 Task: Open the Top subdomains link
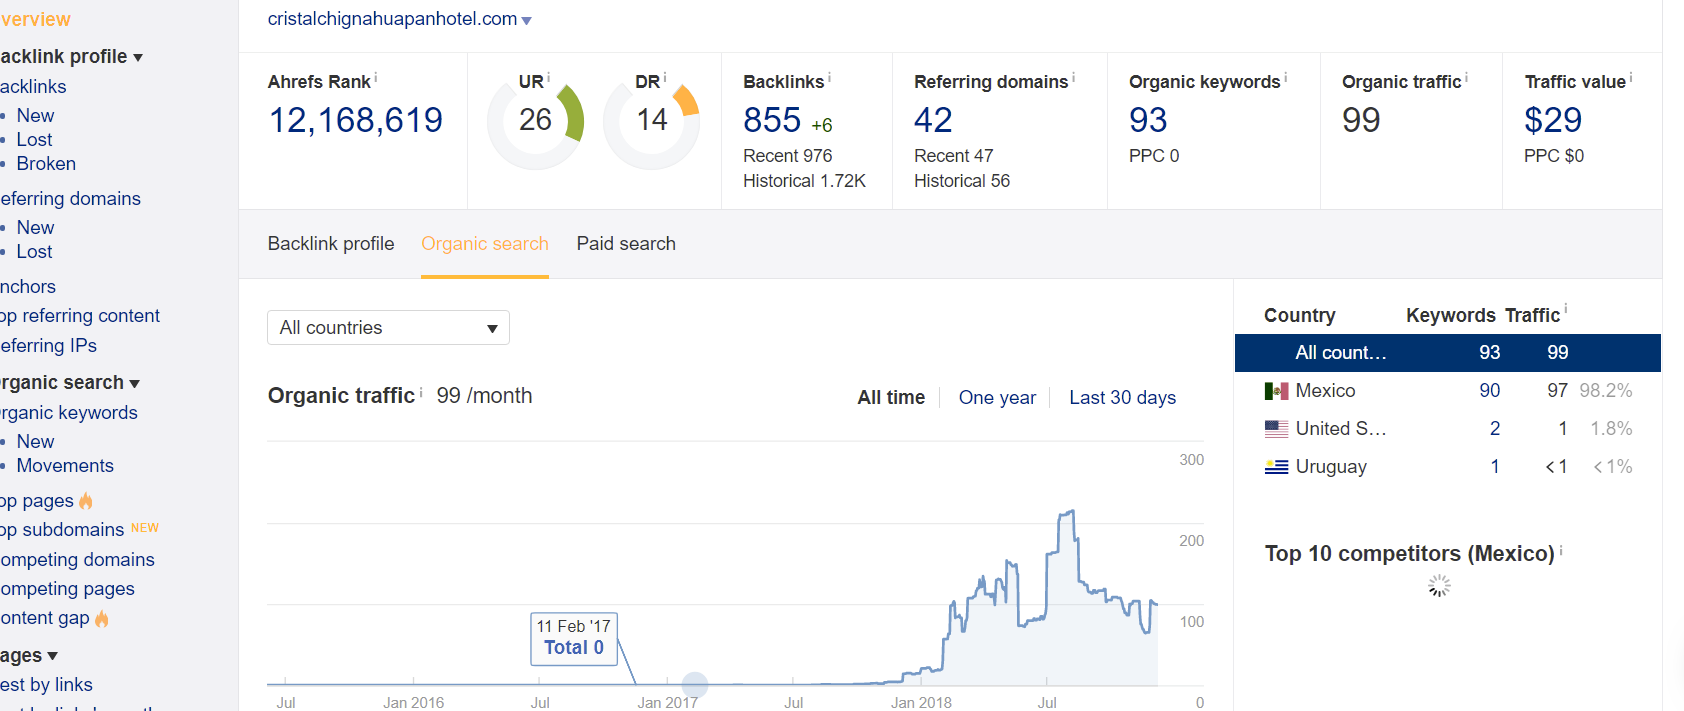click(62, 530)
